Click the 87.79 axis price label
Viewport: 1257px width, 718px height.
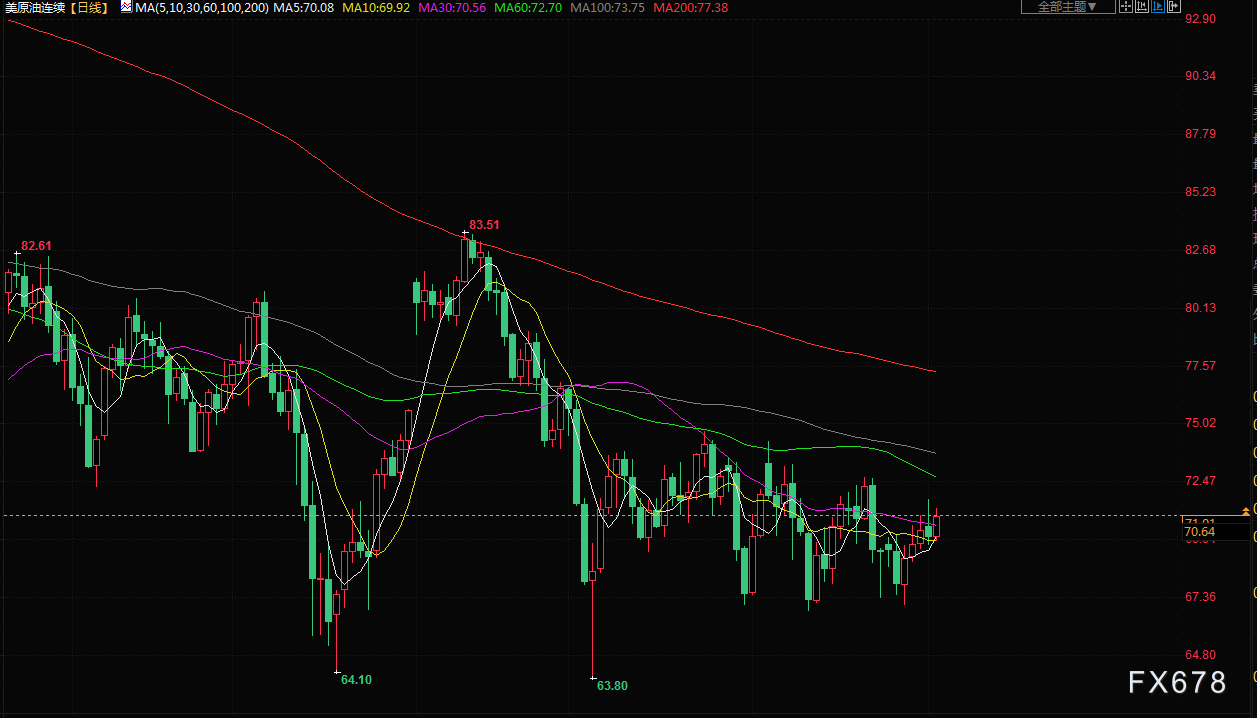(x=1199, y=134)
